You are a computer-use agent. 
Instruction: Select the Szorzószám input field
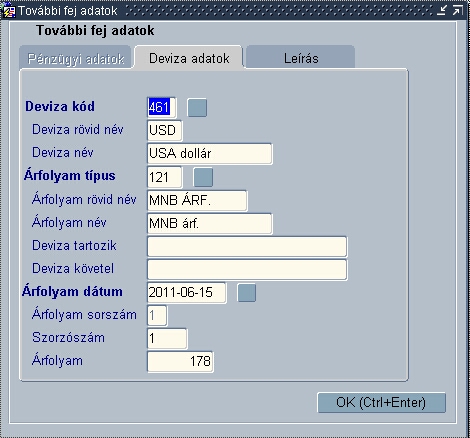[x=167, y=339]
